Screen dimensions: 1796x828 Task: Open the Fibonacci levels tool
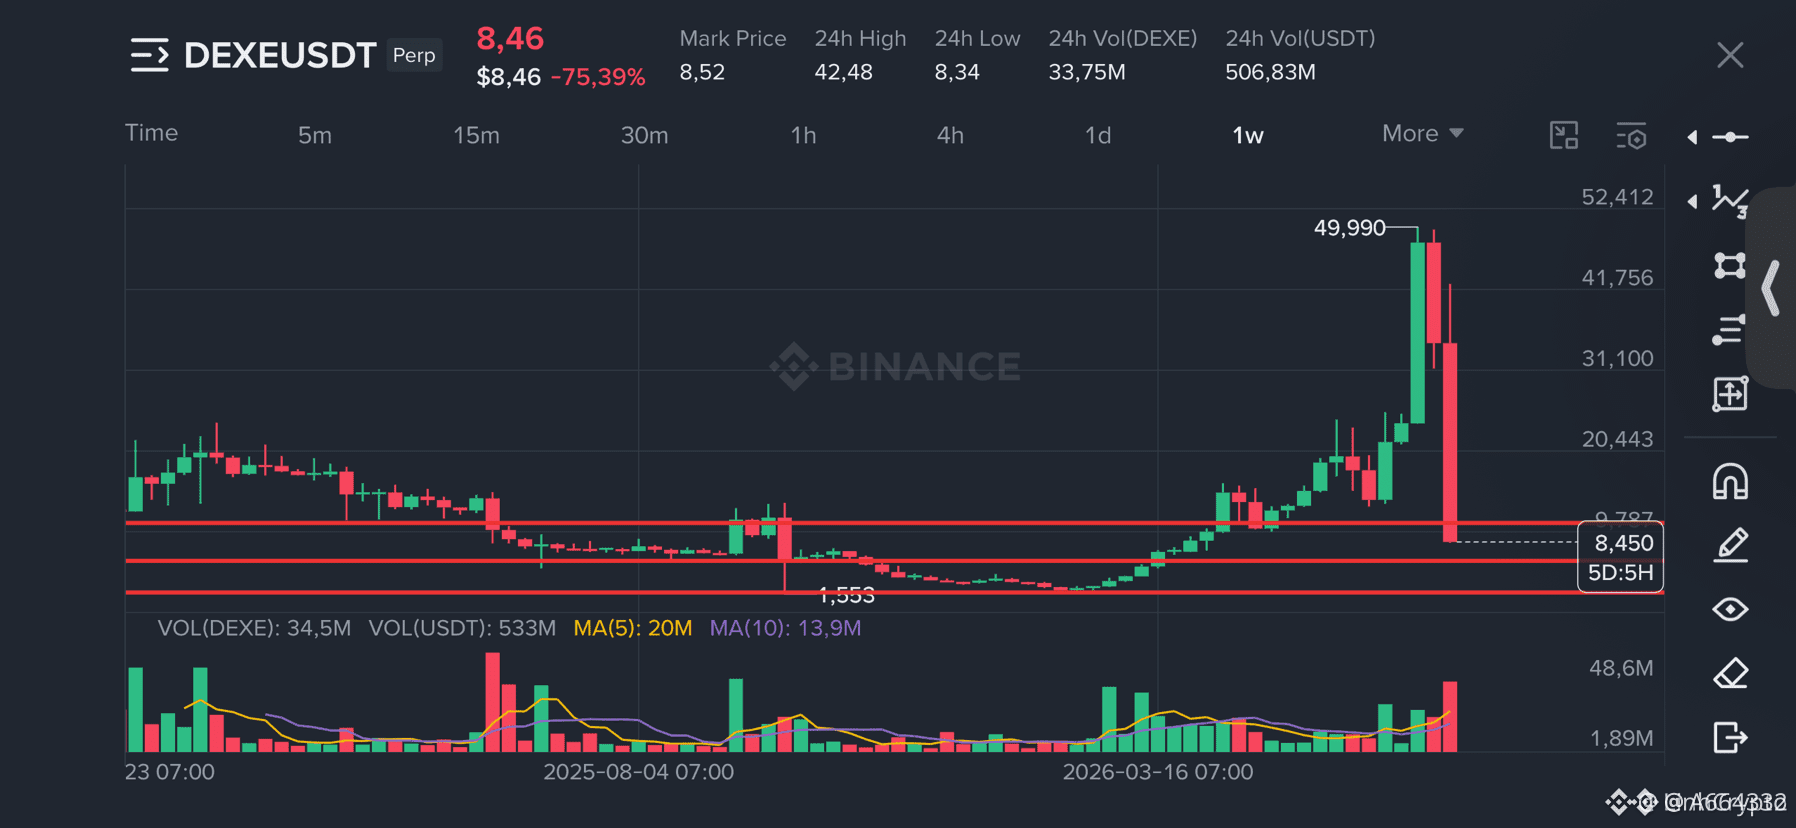point(1730,330)
